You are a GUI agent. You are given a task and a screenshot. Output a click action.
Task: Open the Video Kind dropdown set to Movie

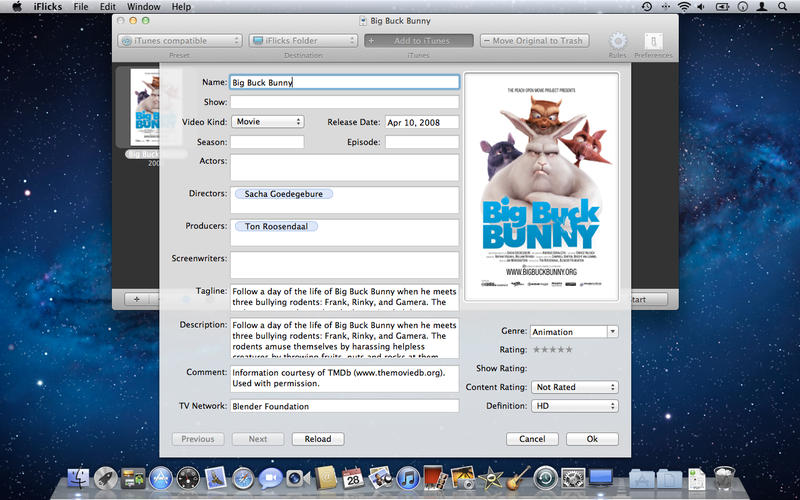(267, 122)
